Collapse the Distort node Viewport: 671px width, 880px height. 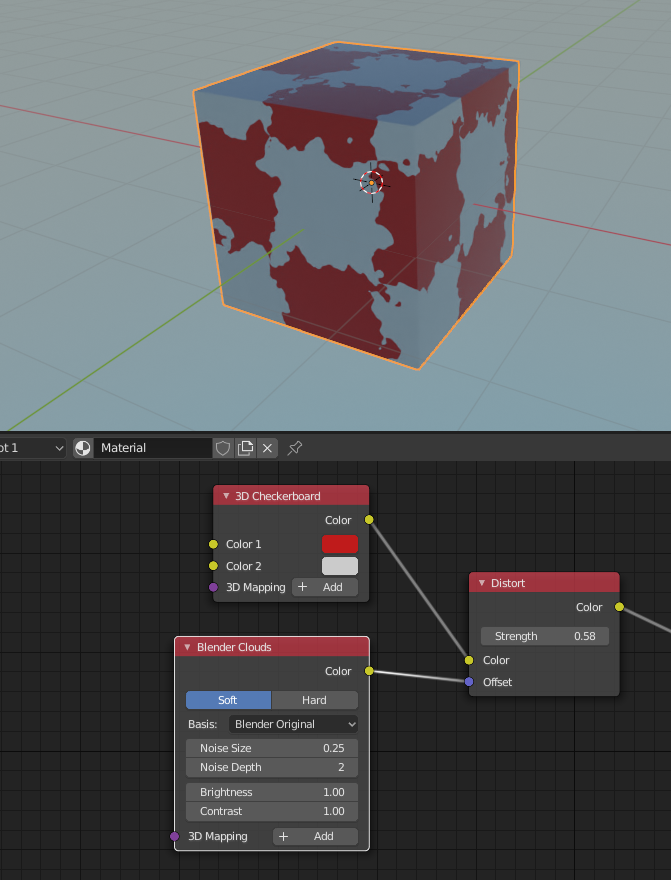point(482,583)
